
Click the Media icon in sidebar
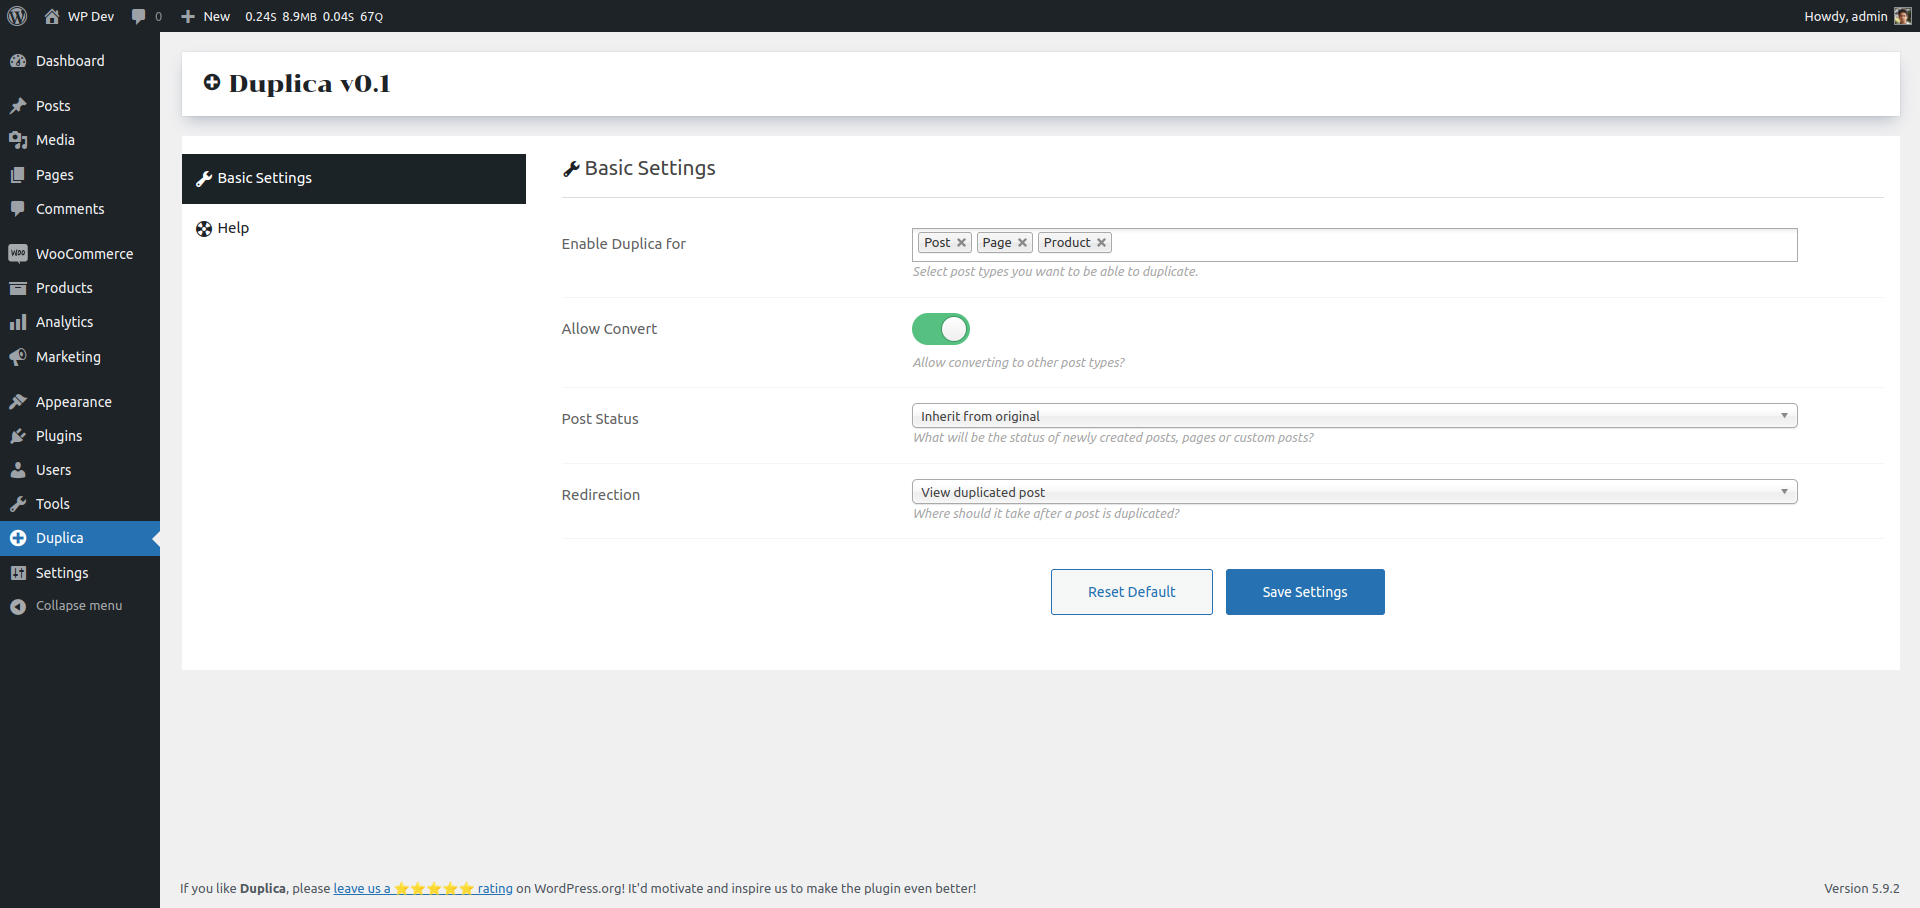(x=18, y=140)
